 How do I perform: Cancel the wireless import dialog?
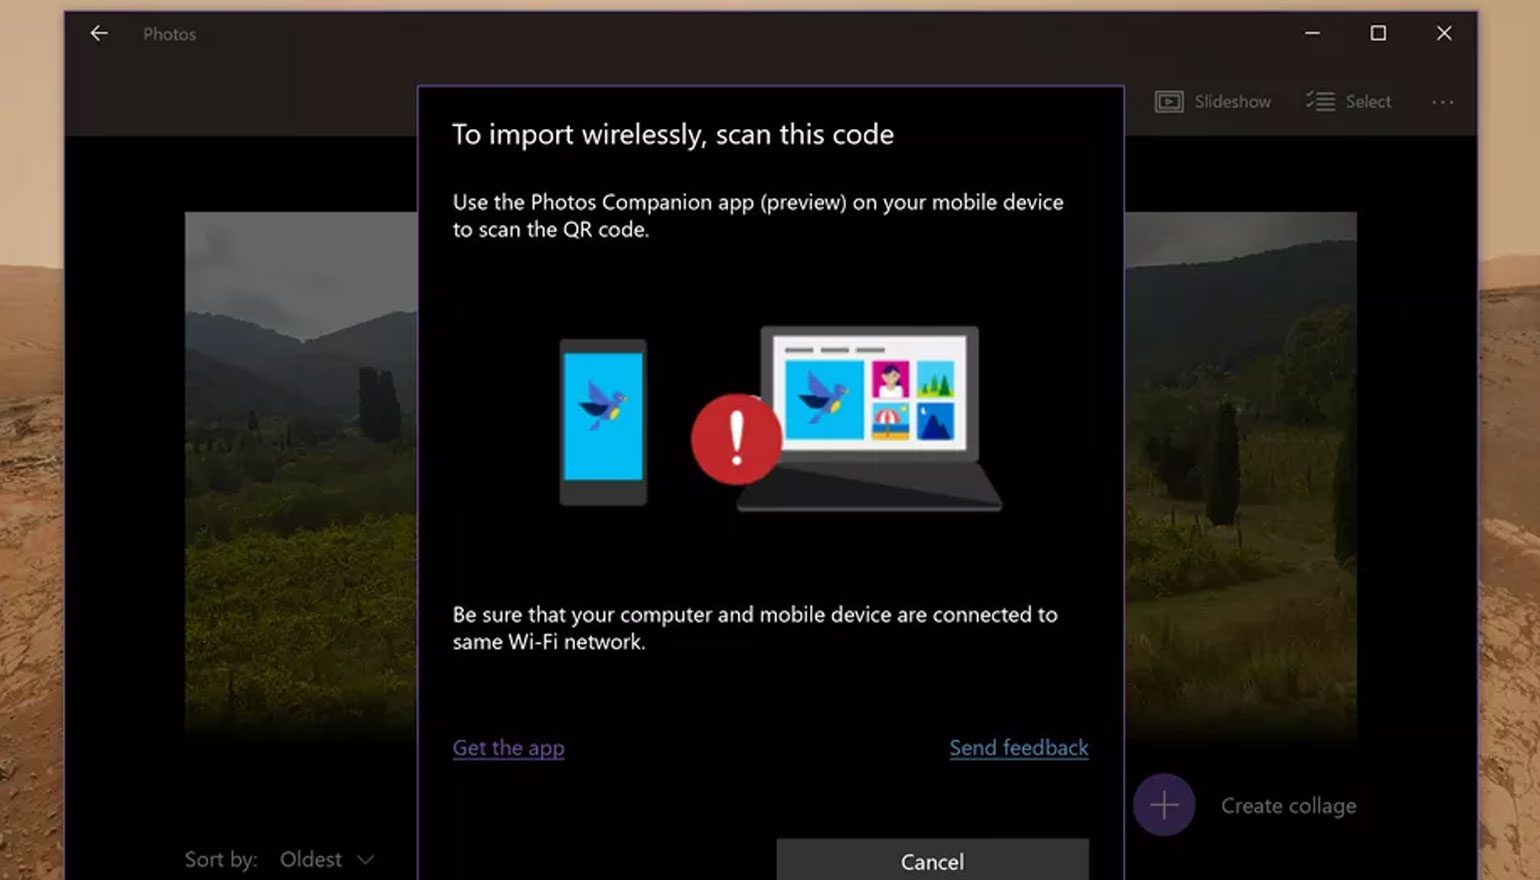pyautogui.click(x=931, y=861)
